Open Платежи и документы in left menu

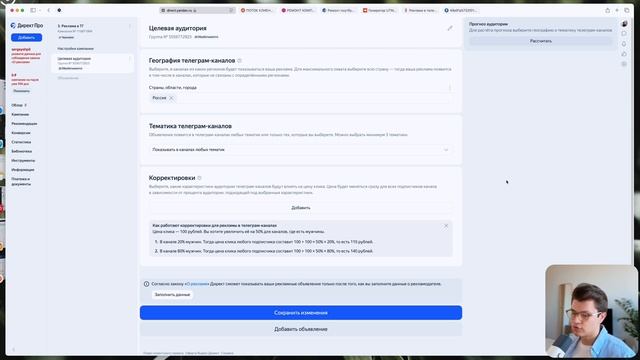[x=21, y=182]
